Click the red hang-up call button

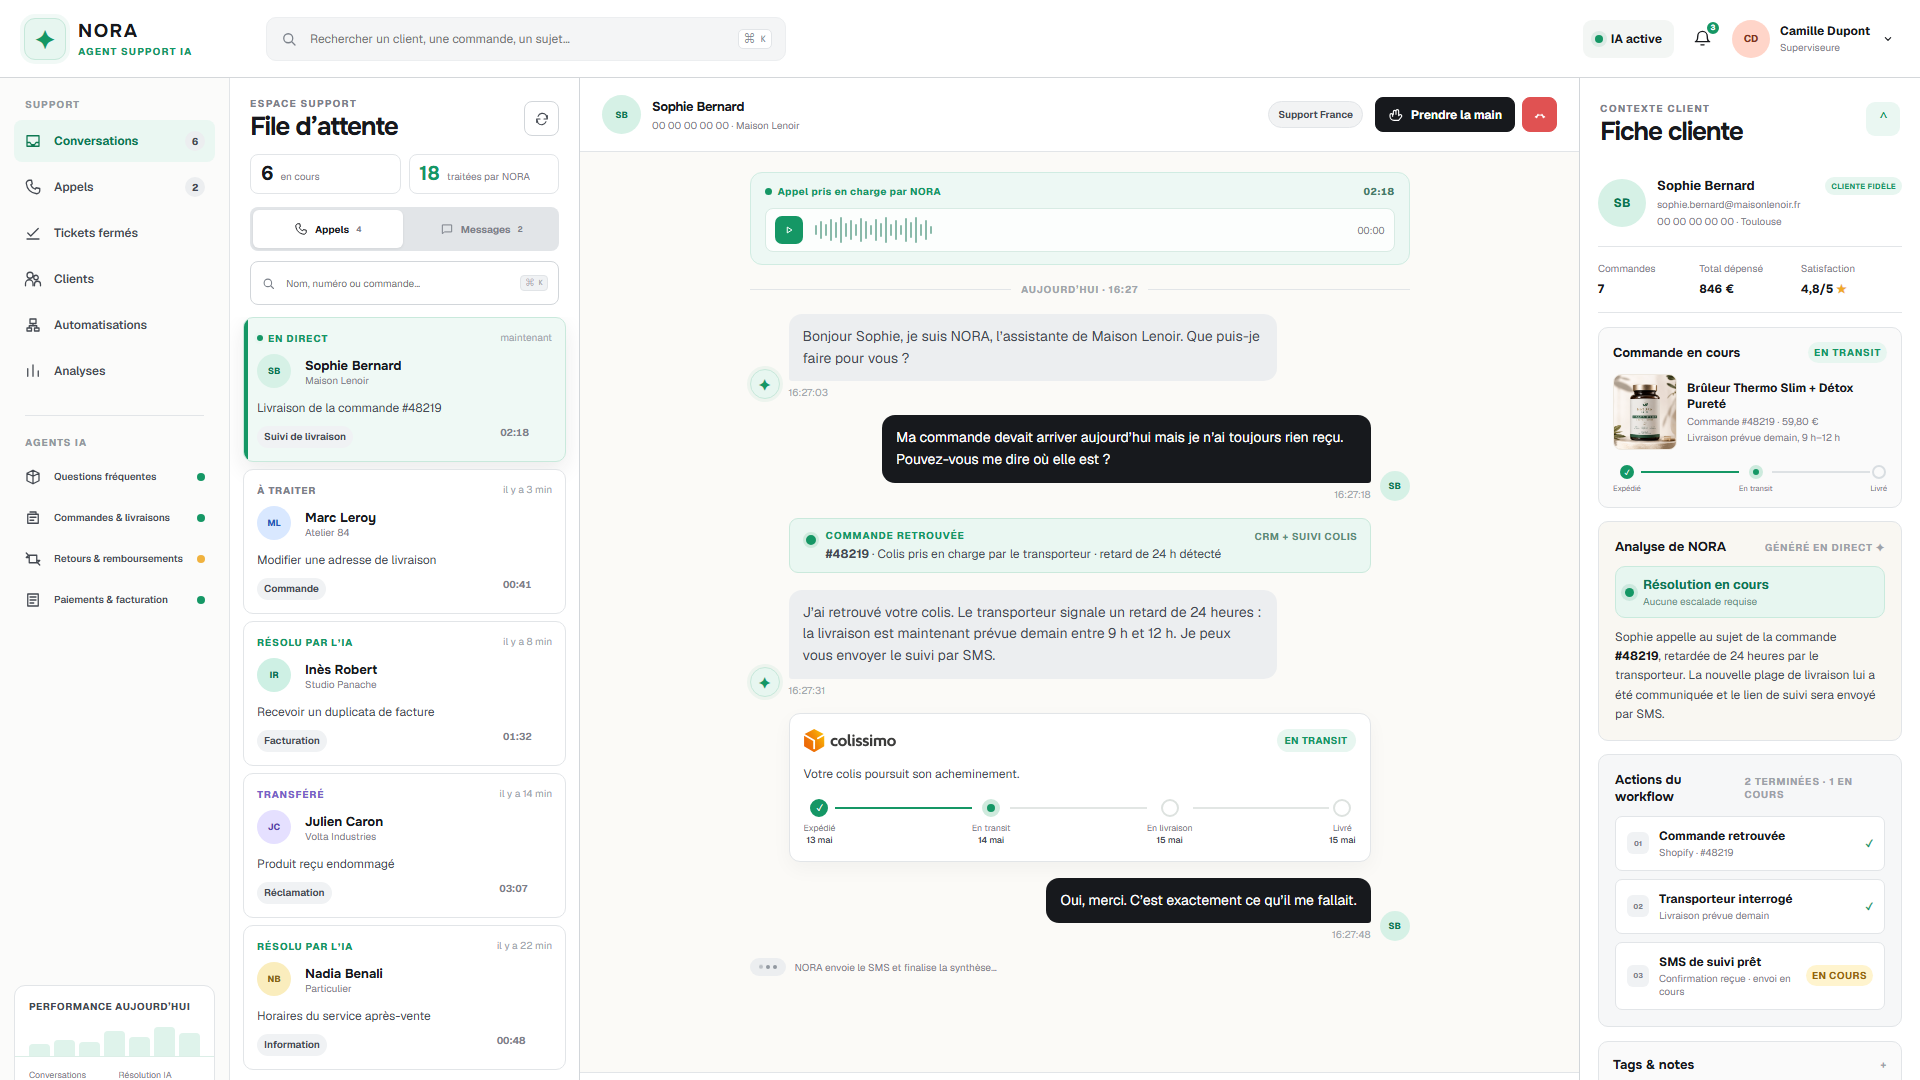[x=1539, y=115]
